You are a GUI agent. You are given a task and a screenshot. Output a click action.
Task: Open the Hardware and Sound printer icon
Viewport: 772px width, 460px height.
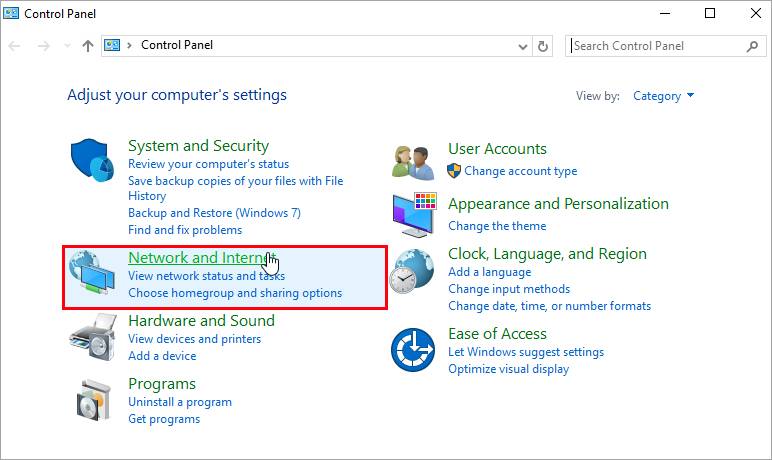point(93,337)
